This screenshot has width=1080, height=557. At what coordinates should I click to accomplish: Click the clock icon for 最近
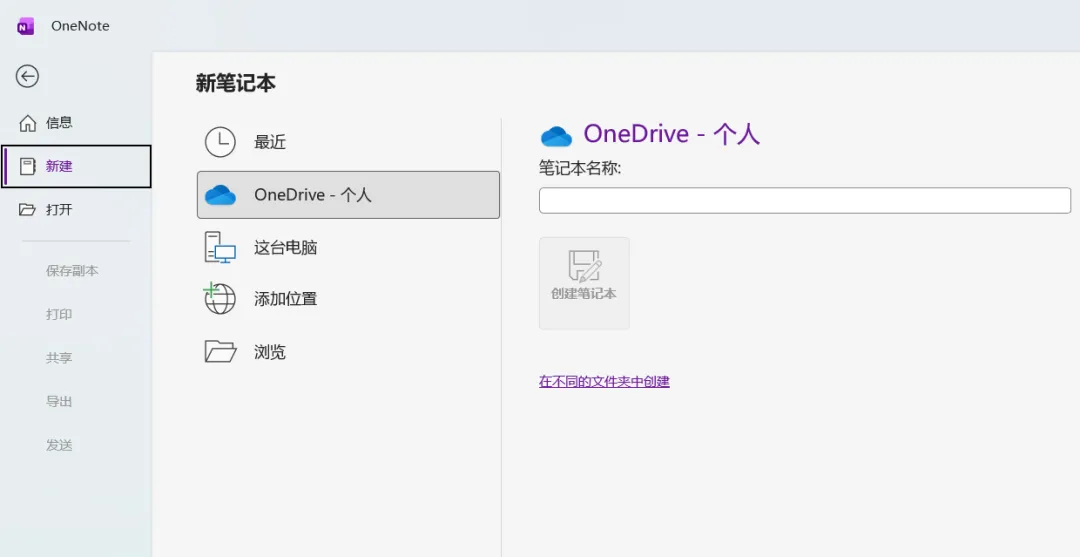(x=220, y=142)
